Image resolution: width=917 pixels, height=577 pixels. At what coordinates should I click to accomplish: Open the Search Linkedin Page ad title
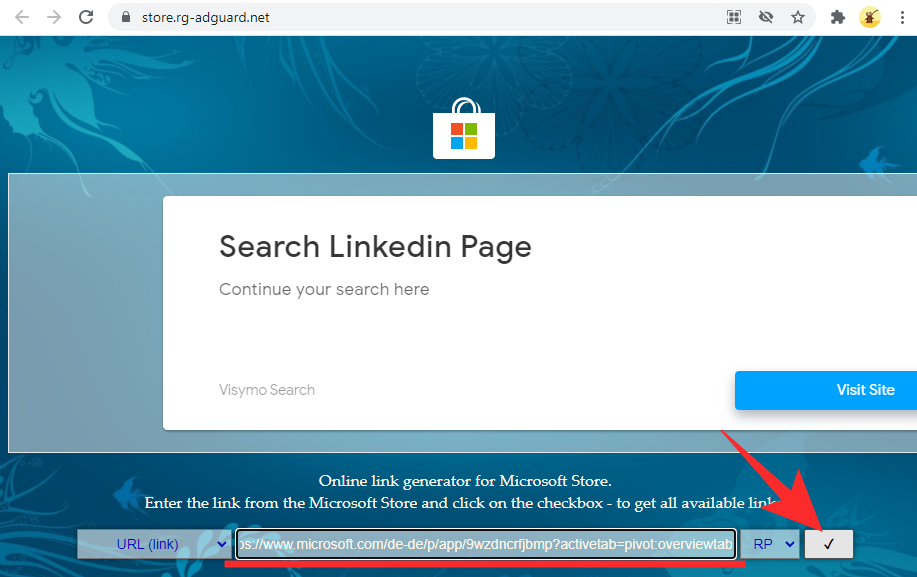click(x=375, y=247)
